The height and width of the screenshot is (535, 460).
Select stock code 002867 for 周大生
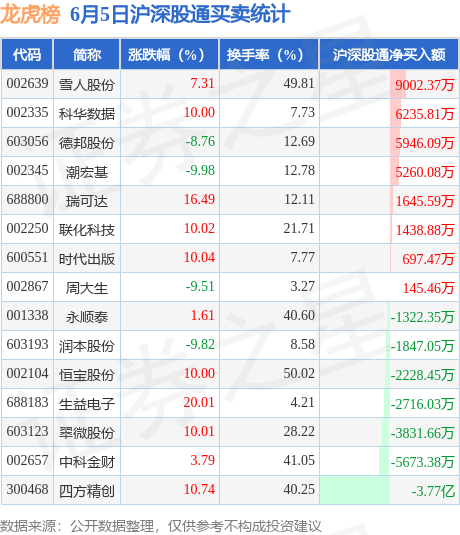[27, 287]
